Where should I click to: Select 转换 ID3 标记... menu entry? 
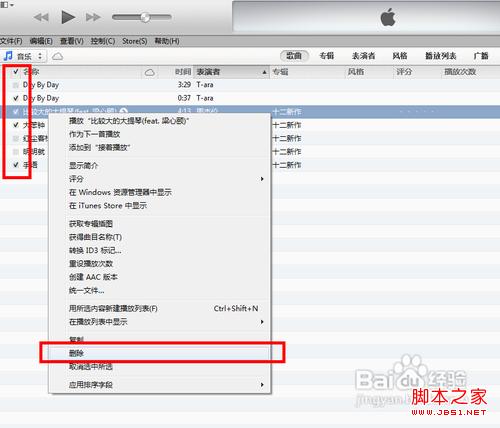[159, 250]
